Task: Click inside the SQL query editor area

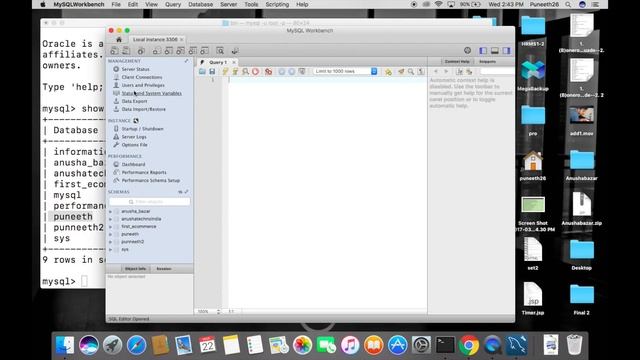Action: [x=328, y=192]
